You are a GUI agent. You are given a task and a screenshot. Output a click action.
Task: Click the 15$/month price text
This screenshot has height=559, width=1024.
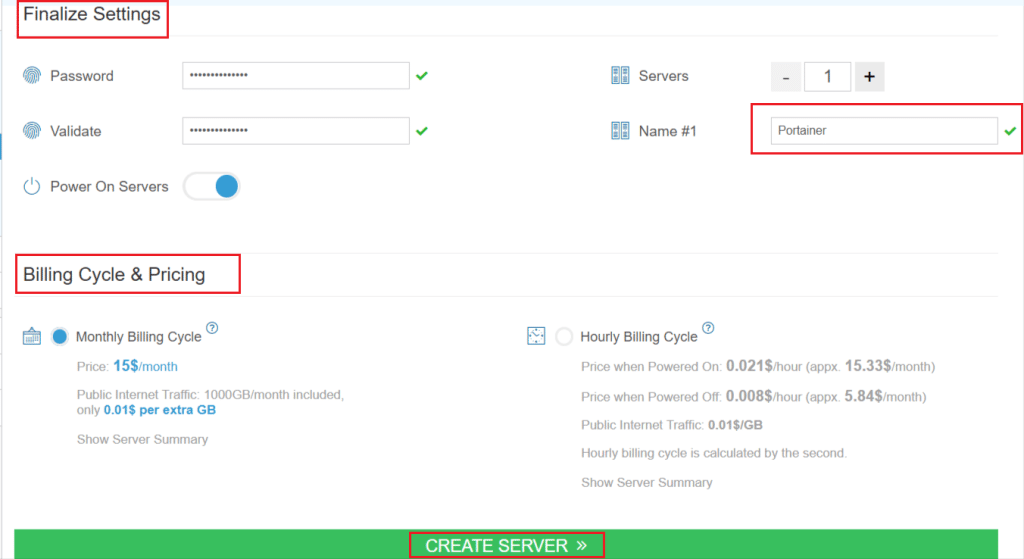[145, 366]
